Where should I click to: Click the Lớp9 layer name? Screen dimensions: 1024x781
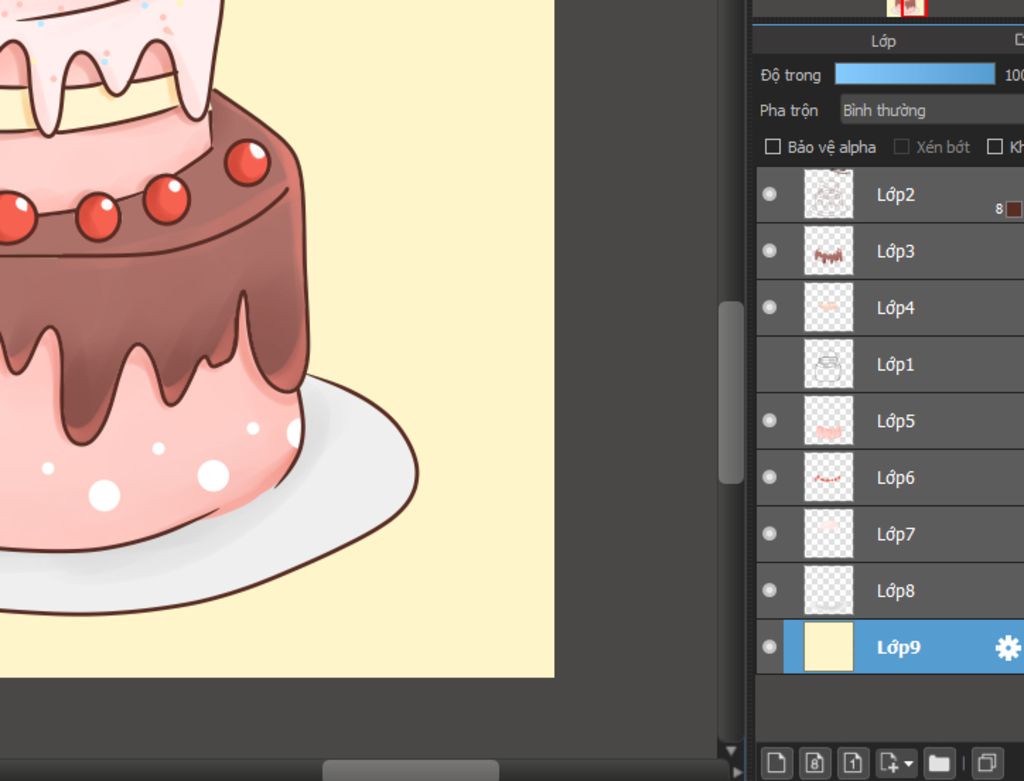click(899, 647)
